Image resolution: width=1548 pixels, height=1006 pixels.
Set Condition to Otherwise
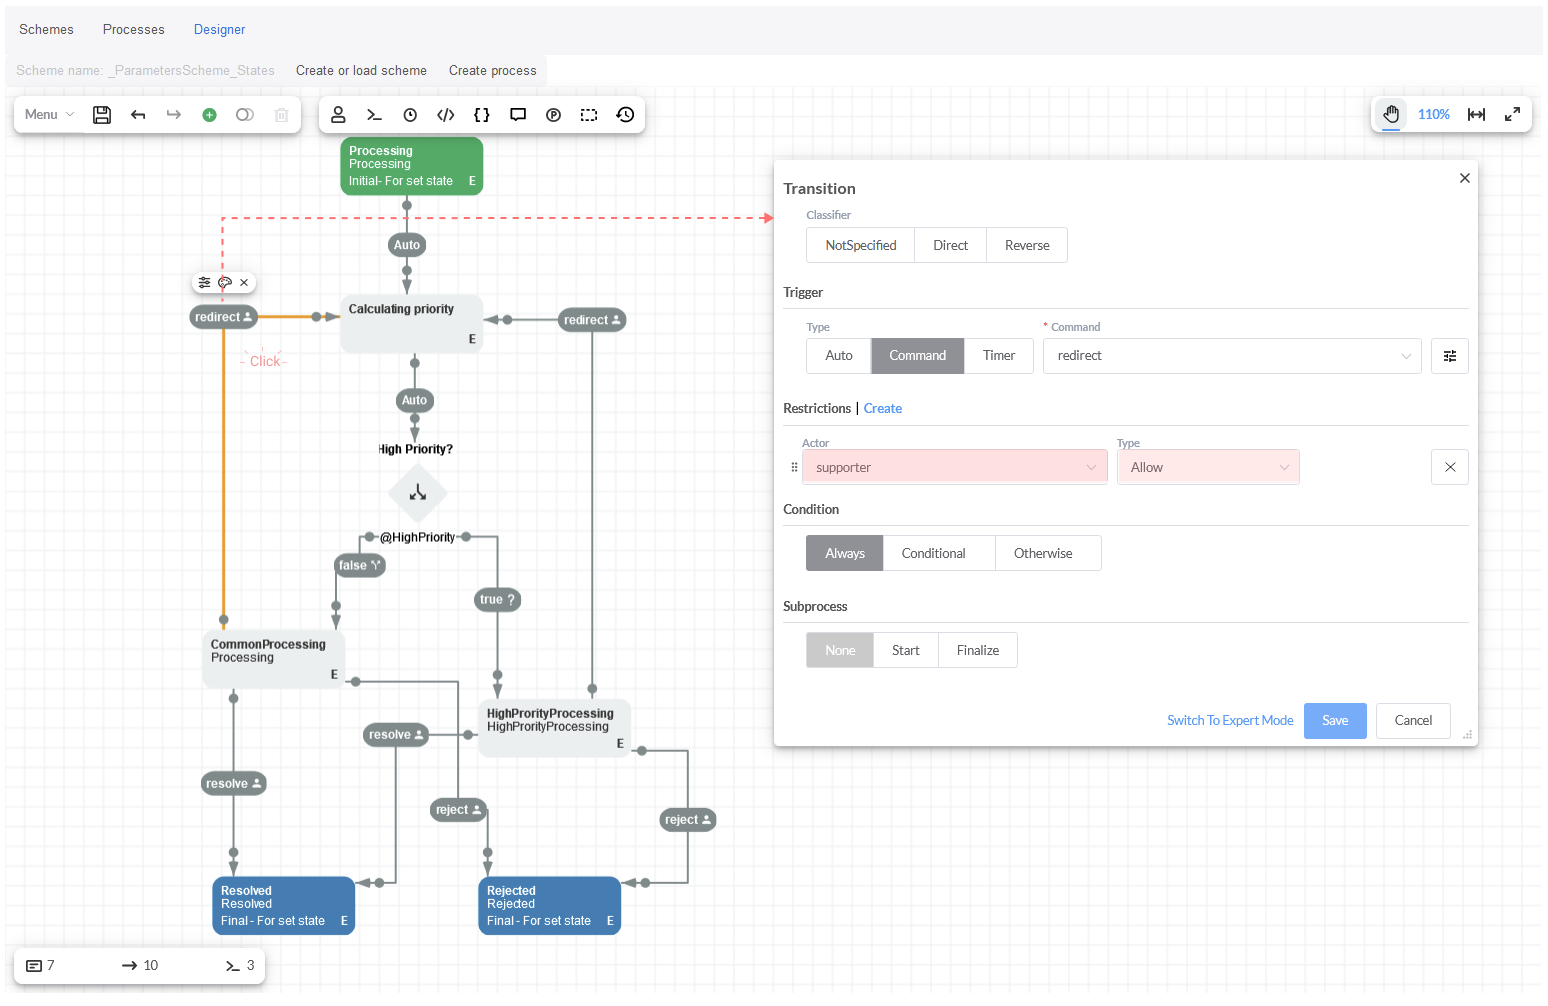[1048, 553]
